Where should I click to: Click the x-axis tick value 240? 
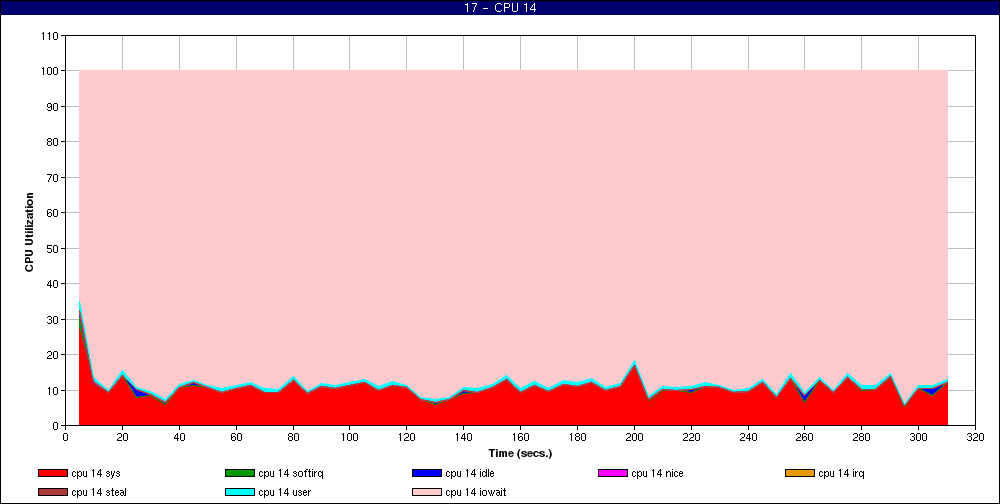[748, 437]
